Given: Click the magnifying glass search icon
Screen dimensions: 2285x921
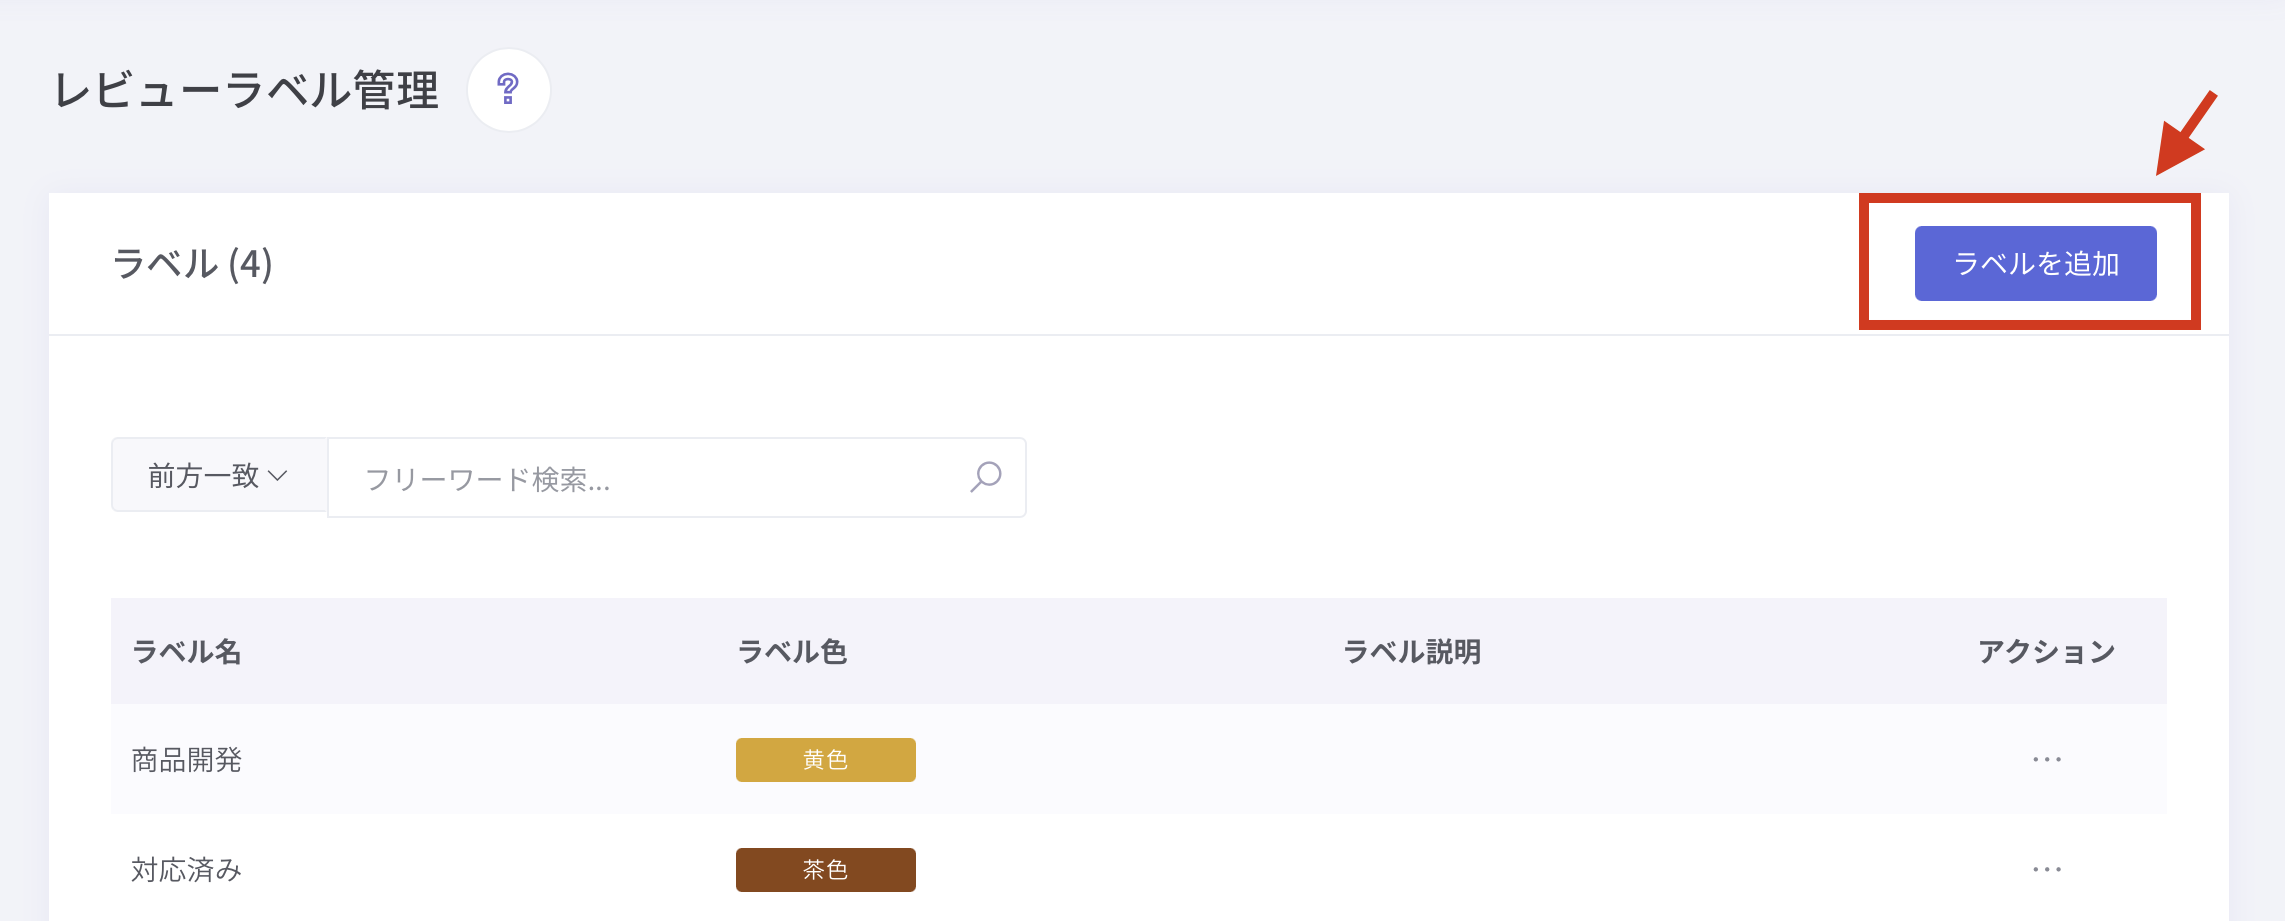Looking at the screenshot, I should (985, 477).
